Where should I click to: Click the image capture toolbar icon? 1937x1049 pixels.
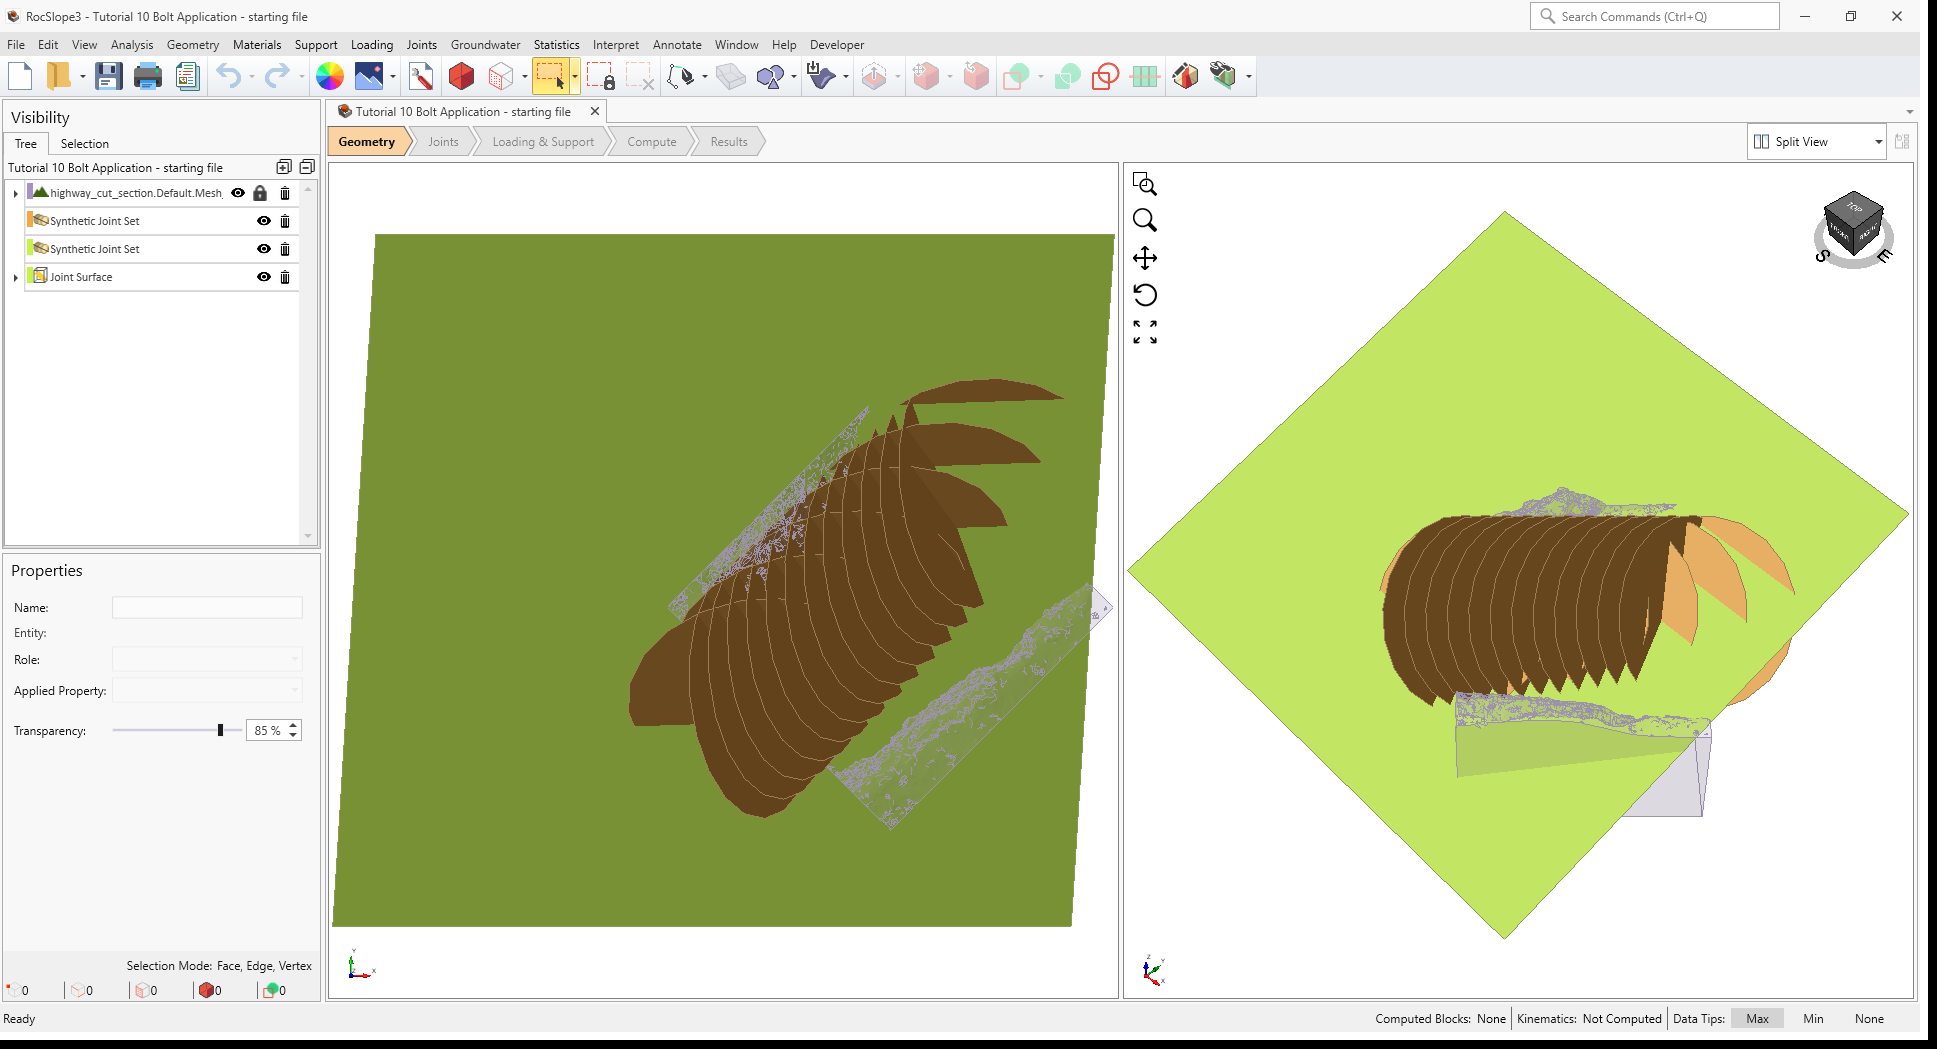click(x=369, y=76)
